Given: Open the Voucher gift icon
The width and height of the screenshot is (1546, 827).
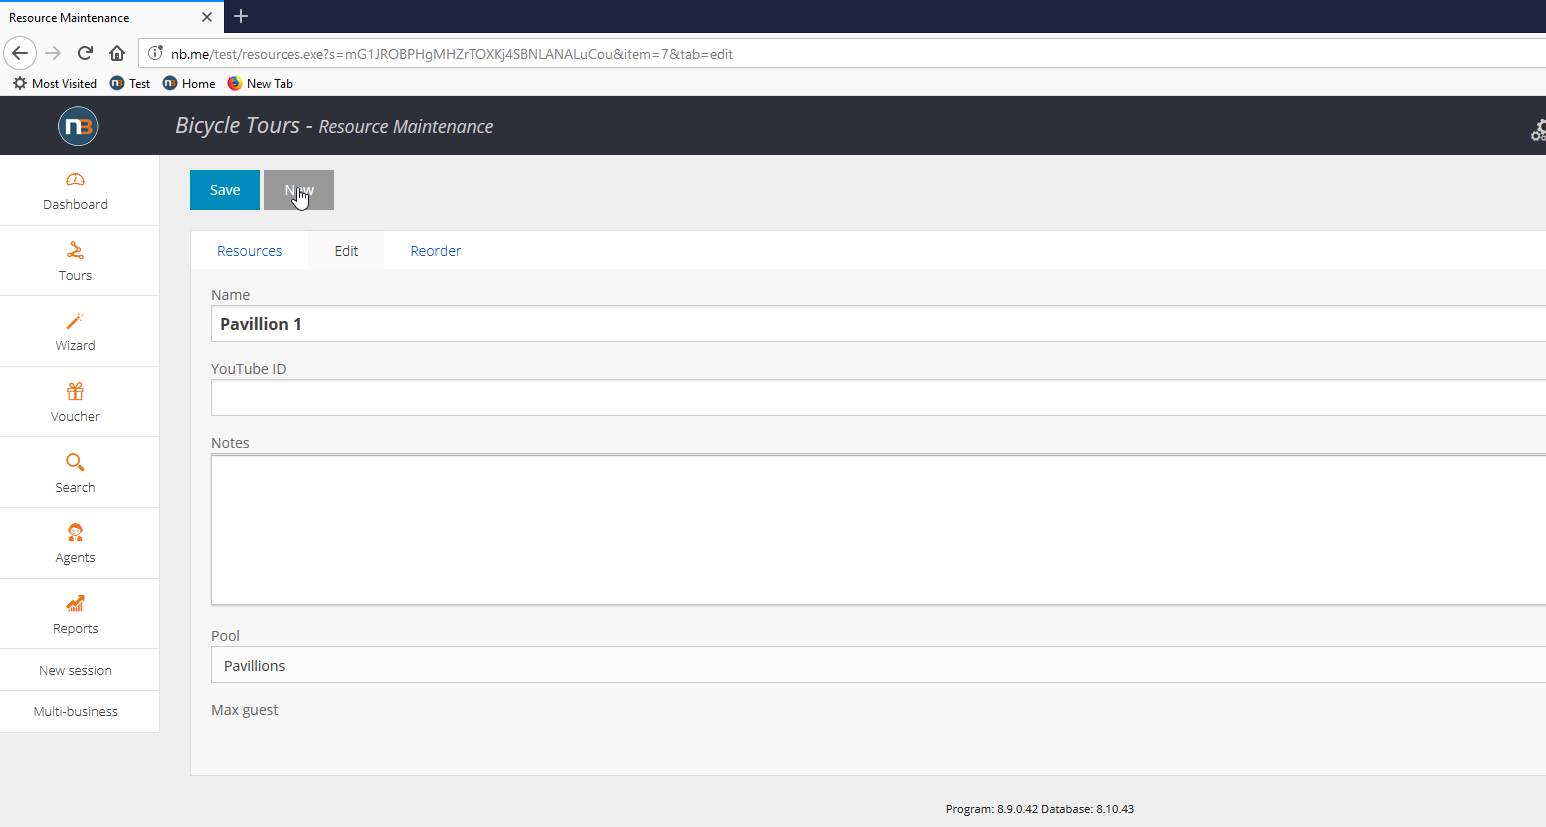Looking at the screenshot, I should point(75,391).
